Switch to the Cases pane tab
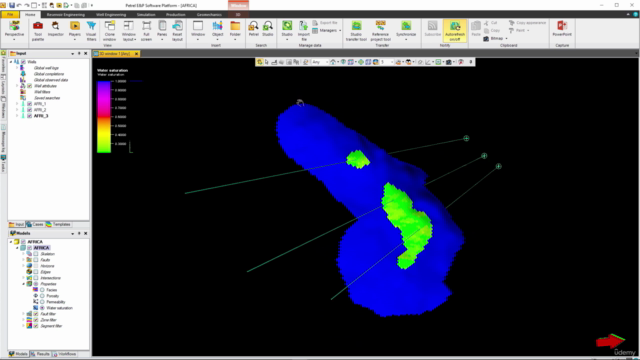640x360 pixels. [35, 224]
